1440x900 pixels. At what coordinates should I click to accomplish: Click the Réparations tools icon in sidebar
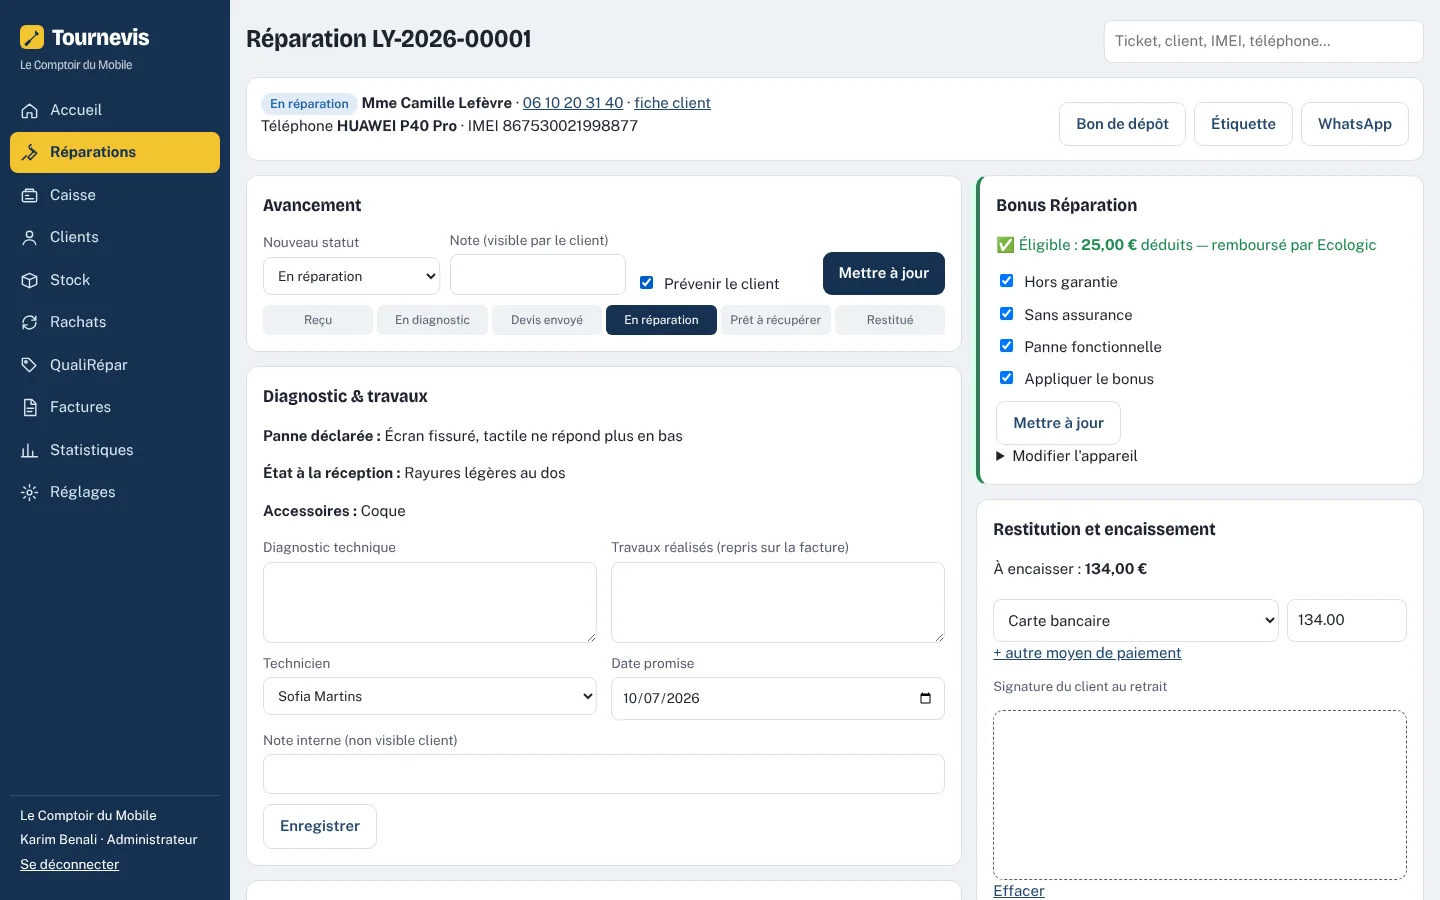click(x=30, y=153)
